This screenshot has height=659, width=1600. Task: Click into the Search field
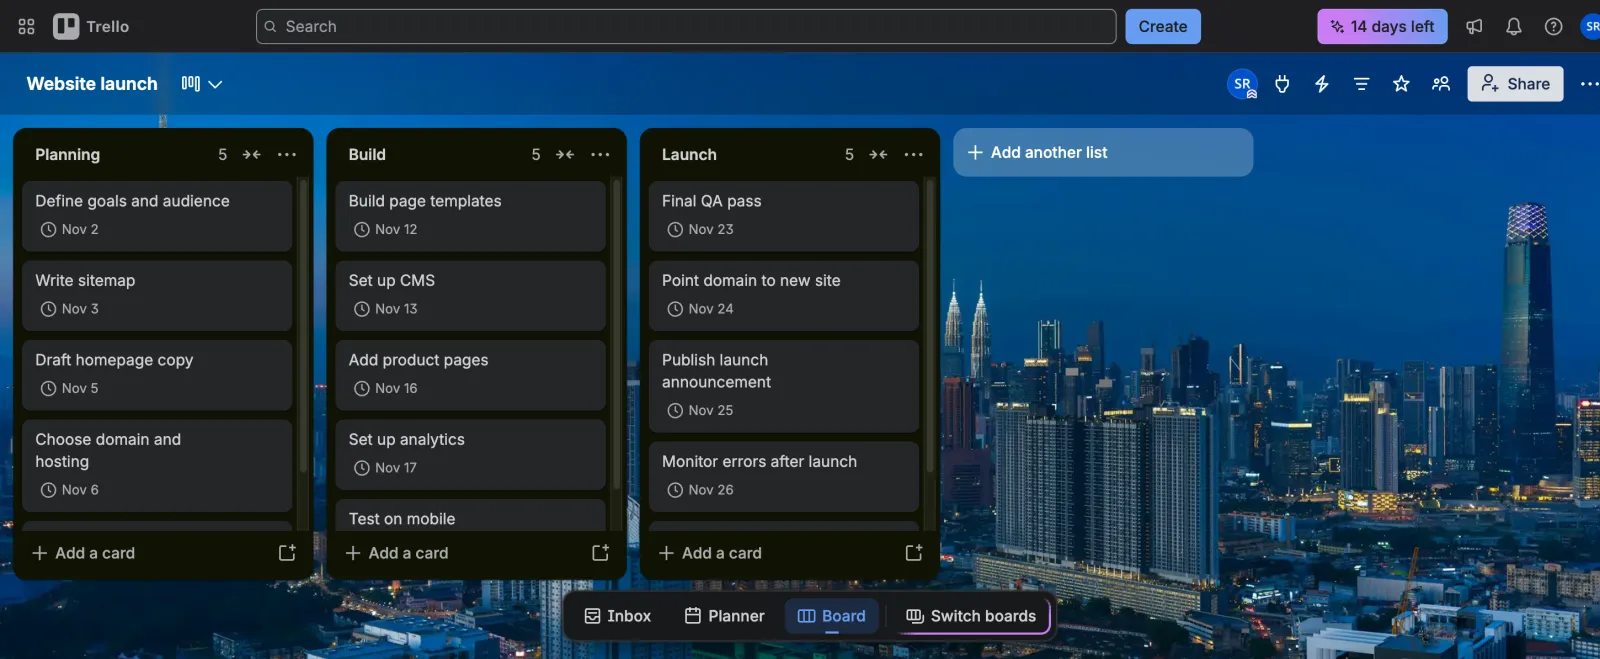point(686,27)
